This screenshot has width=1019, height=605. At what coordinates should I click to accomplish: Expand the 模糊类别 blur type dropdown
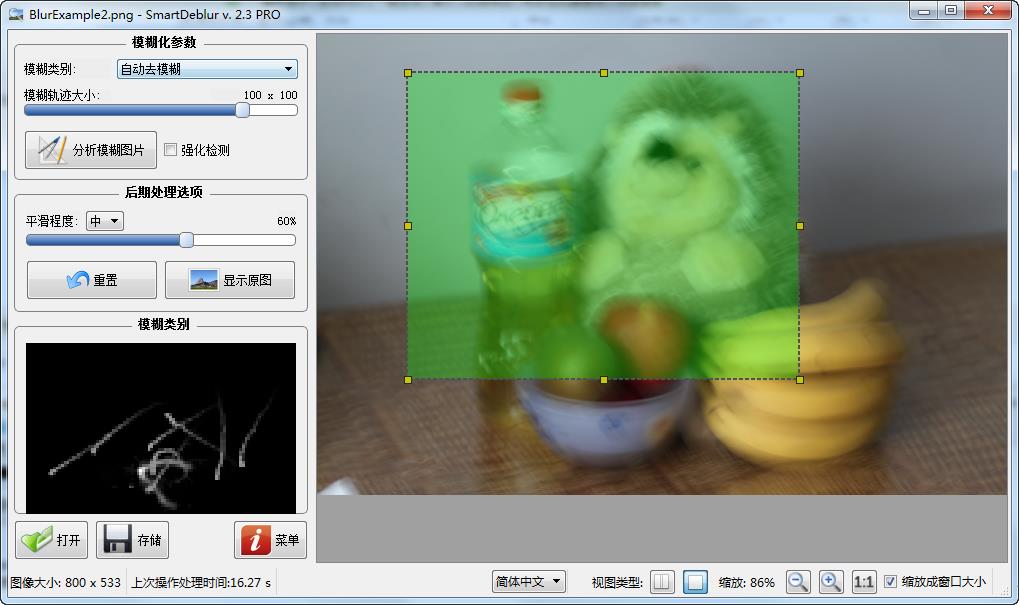[207, 69]
